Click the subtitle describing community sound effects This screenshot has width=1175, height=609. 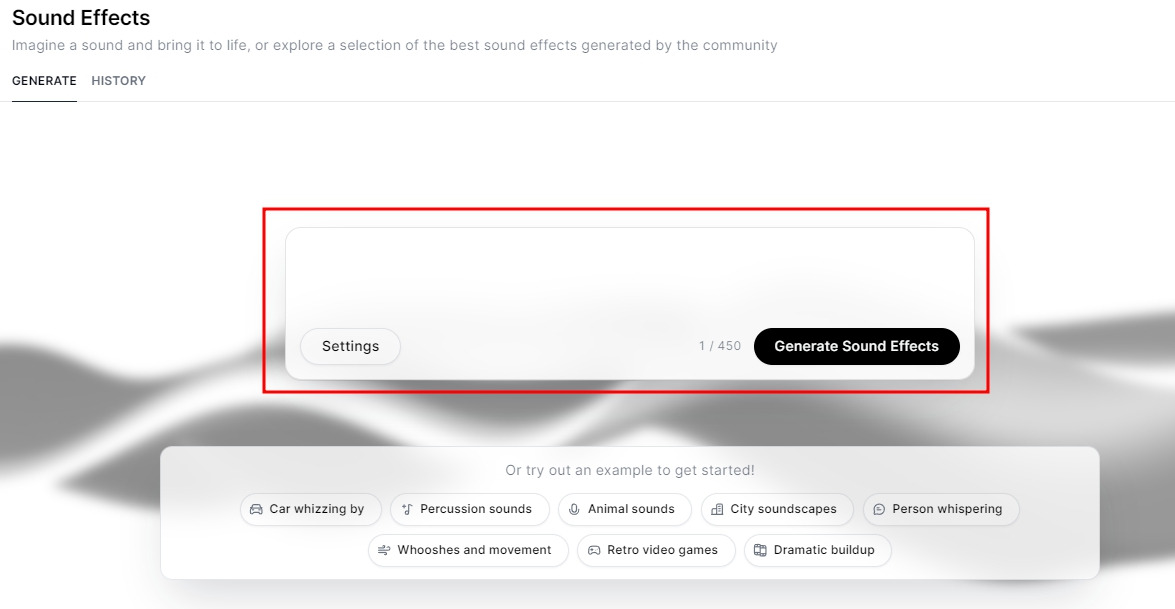(x=394, y=46)
